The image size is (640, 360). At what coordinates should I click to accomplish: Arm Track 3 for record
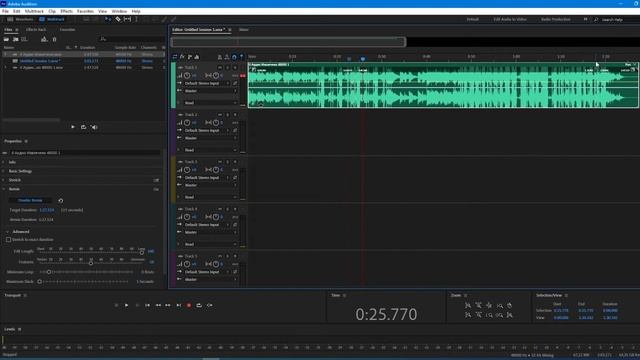[235, 162]
